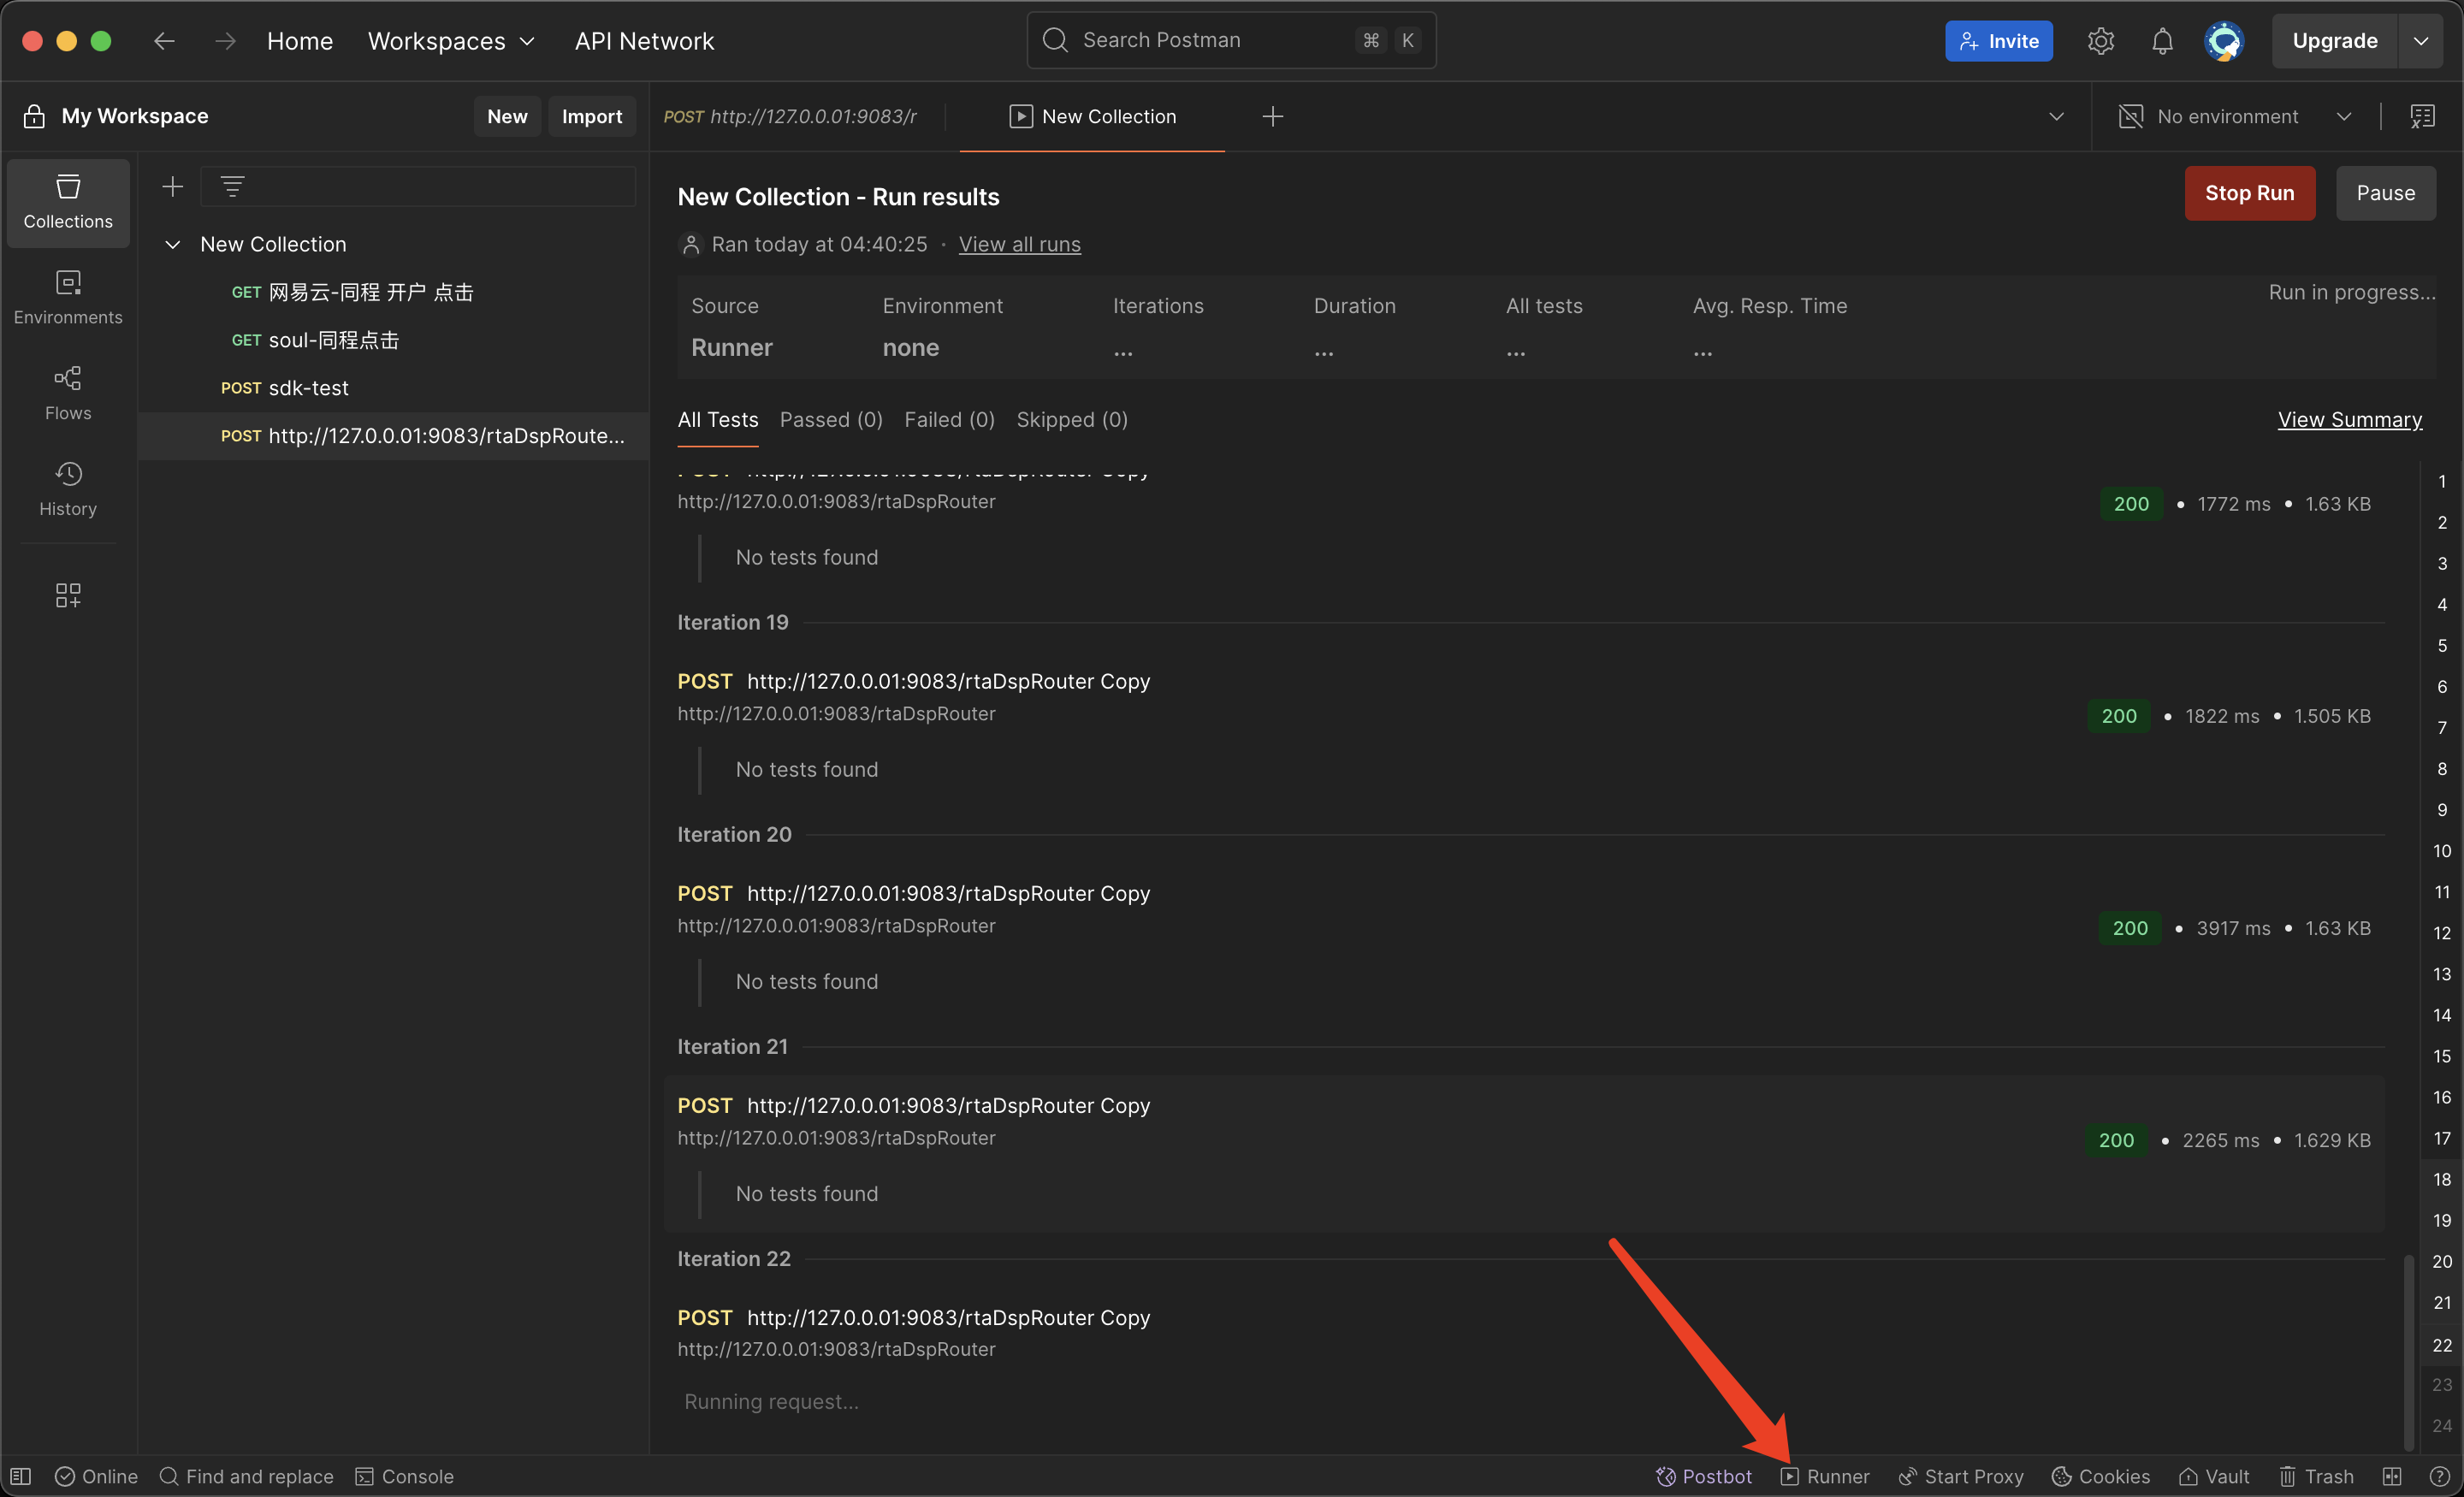Switch to the Failed (0) tab
2464x1497 pixels.
(949, 420)
